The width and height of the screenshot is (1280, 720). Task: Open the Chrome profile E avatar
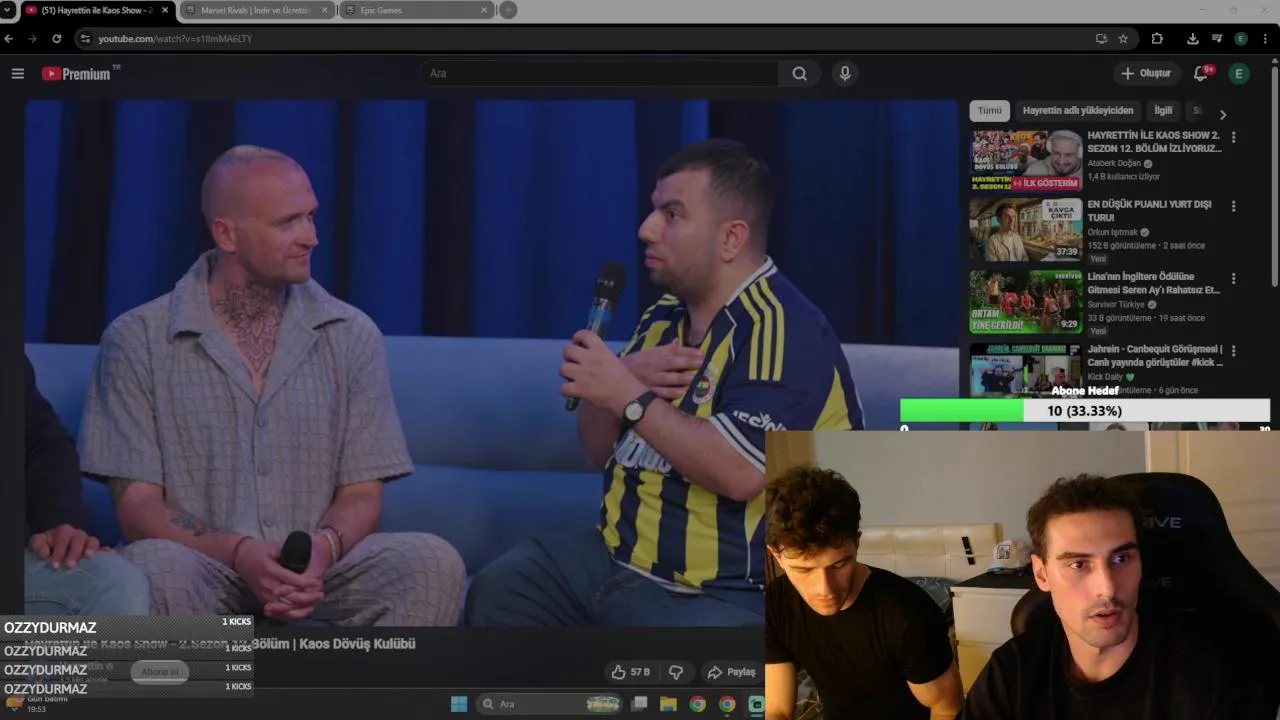pyautogui.click(x=1241, y=38)
